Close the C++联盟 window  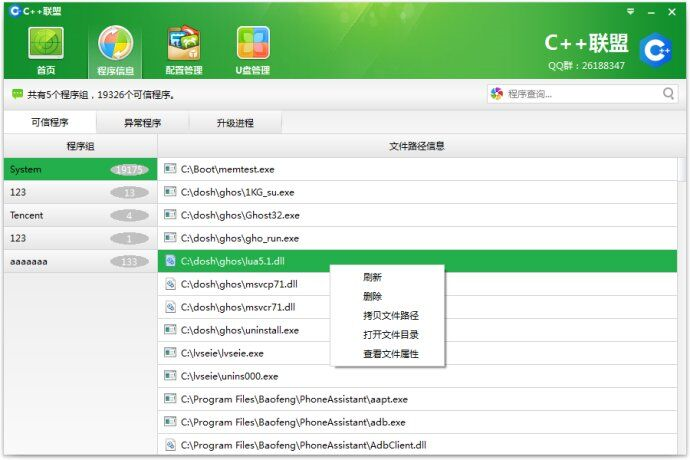[672, 12]
